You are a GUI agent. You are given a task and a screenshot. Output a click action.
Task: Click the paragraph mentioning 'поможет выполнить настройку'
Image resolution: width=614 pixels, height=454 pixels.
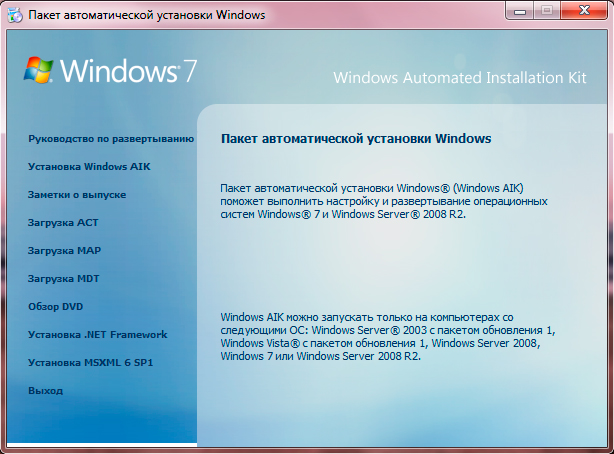(x=384, y=201)
